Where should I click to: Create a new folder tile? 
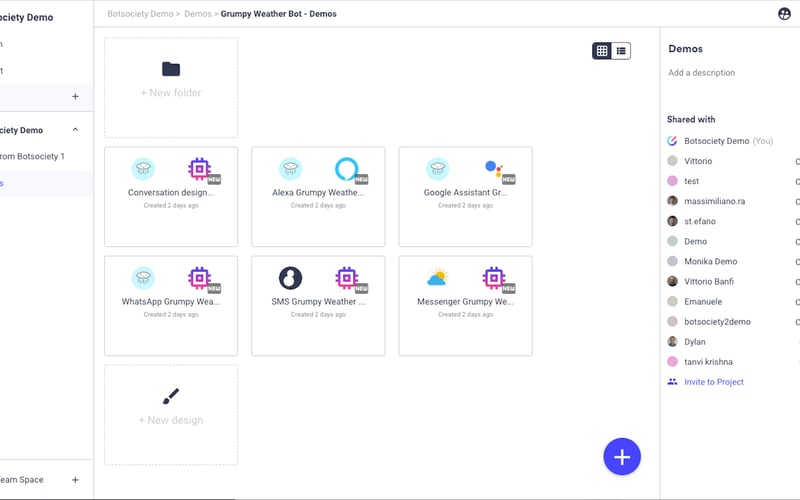[171, 87]
